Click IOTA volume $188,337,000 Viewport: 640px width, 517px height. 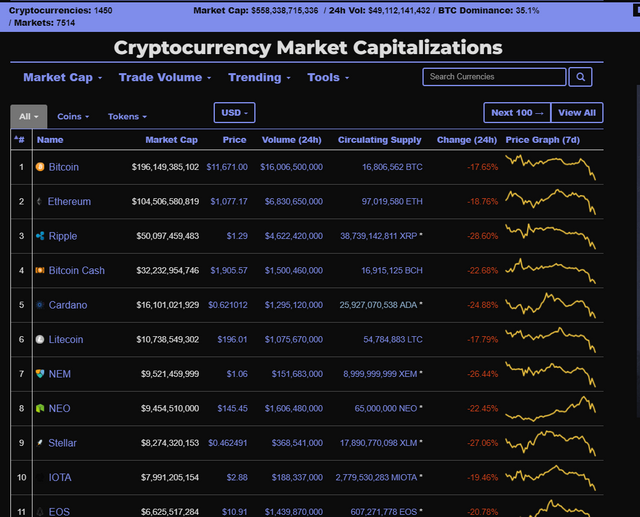point(297,477)
